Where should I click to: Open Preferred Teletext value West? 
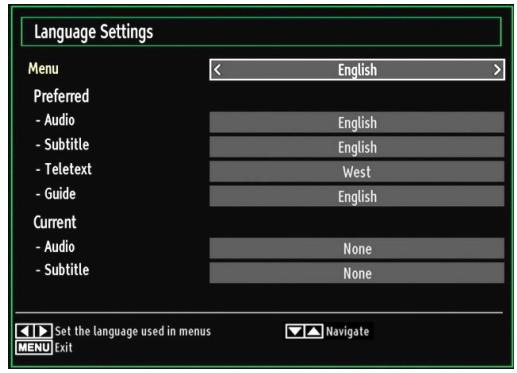[x=357, y=172]
